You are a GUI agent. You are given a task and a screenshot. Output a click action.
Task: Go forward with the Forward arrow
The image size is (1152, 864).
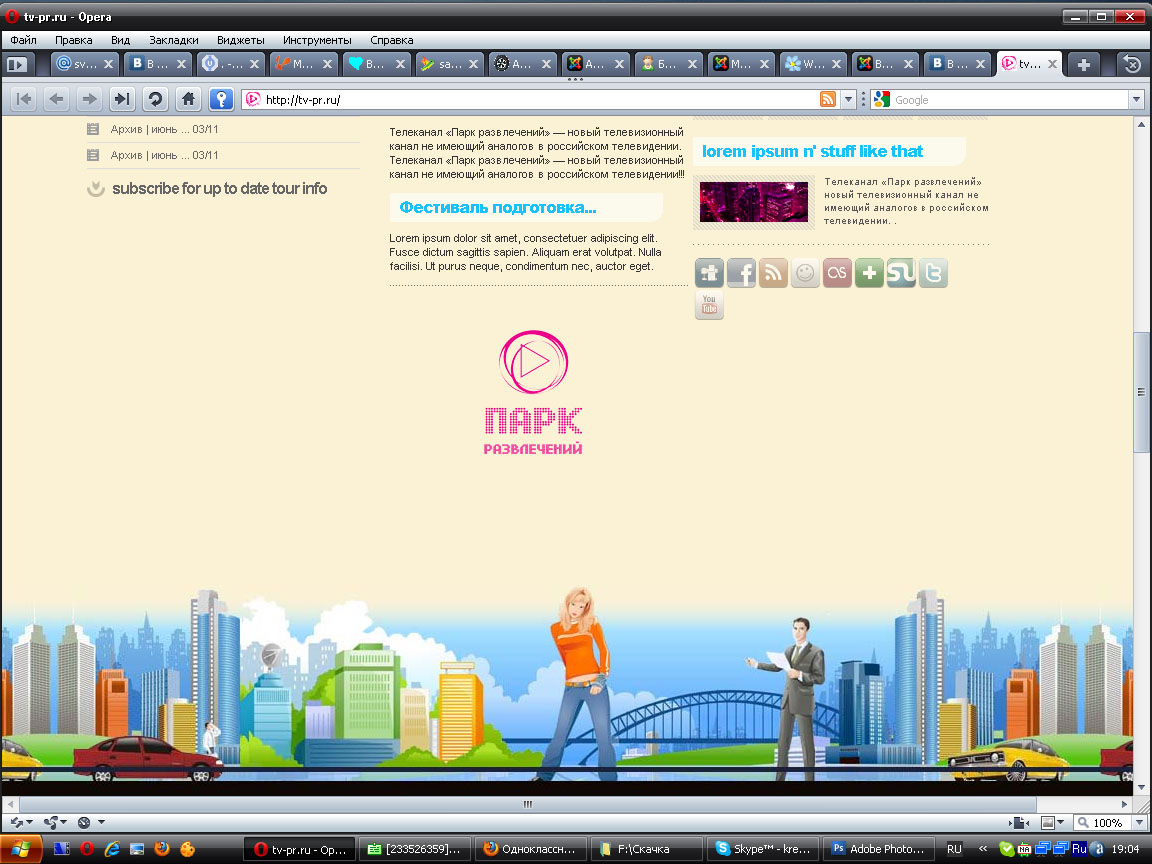(x=89, y=98)
